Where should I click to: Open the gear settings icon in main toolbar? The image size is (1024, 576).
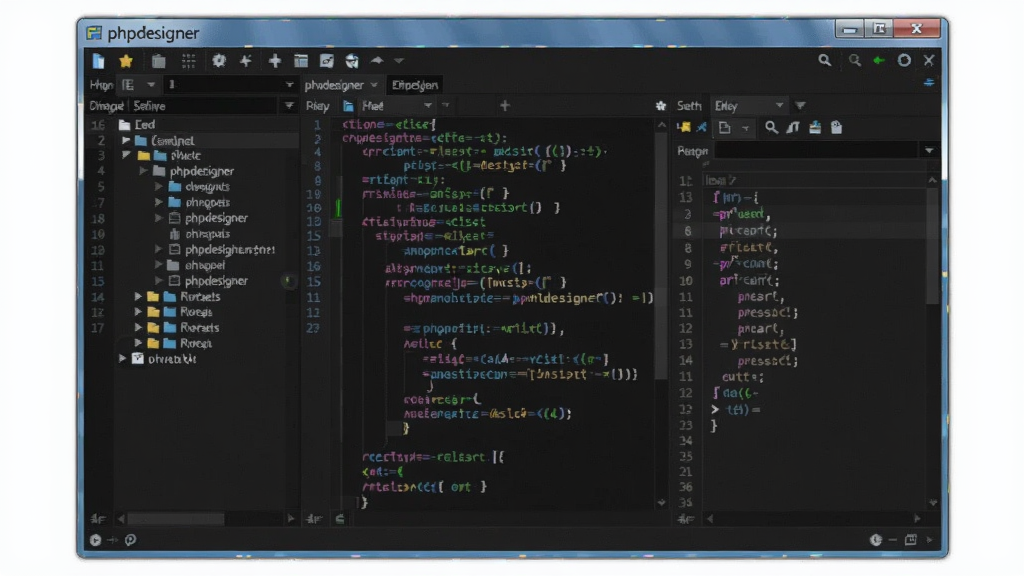tap(219, 61)
